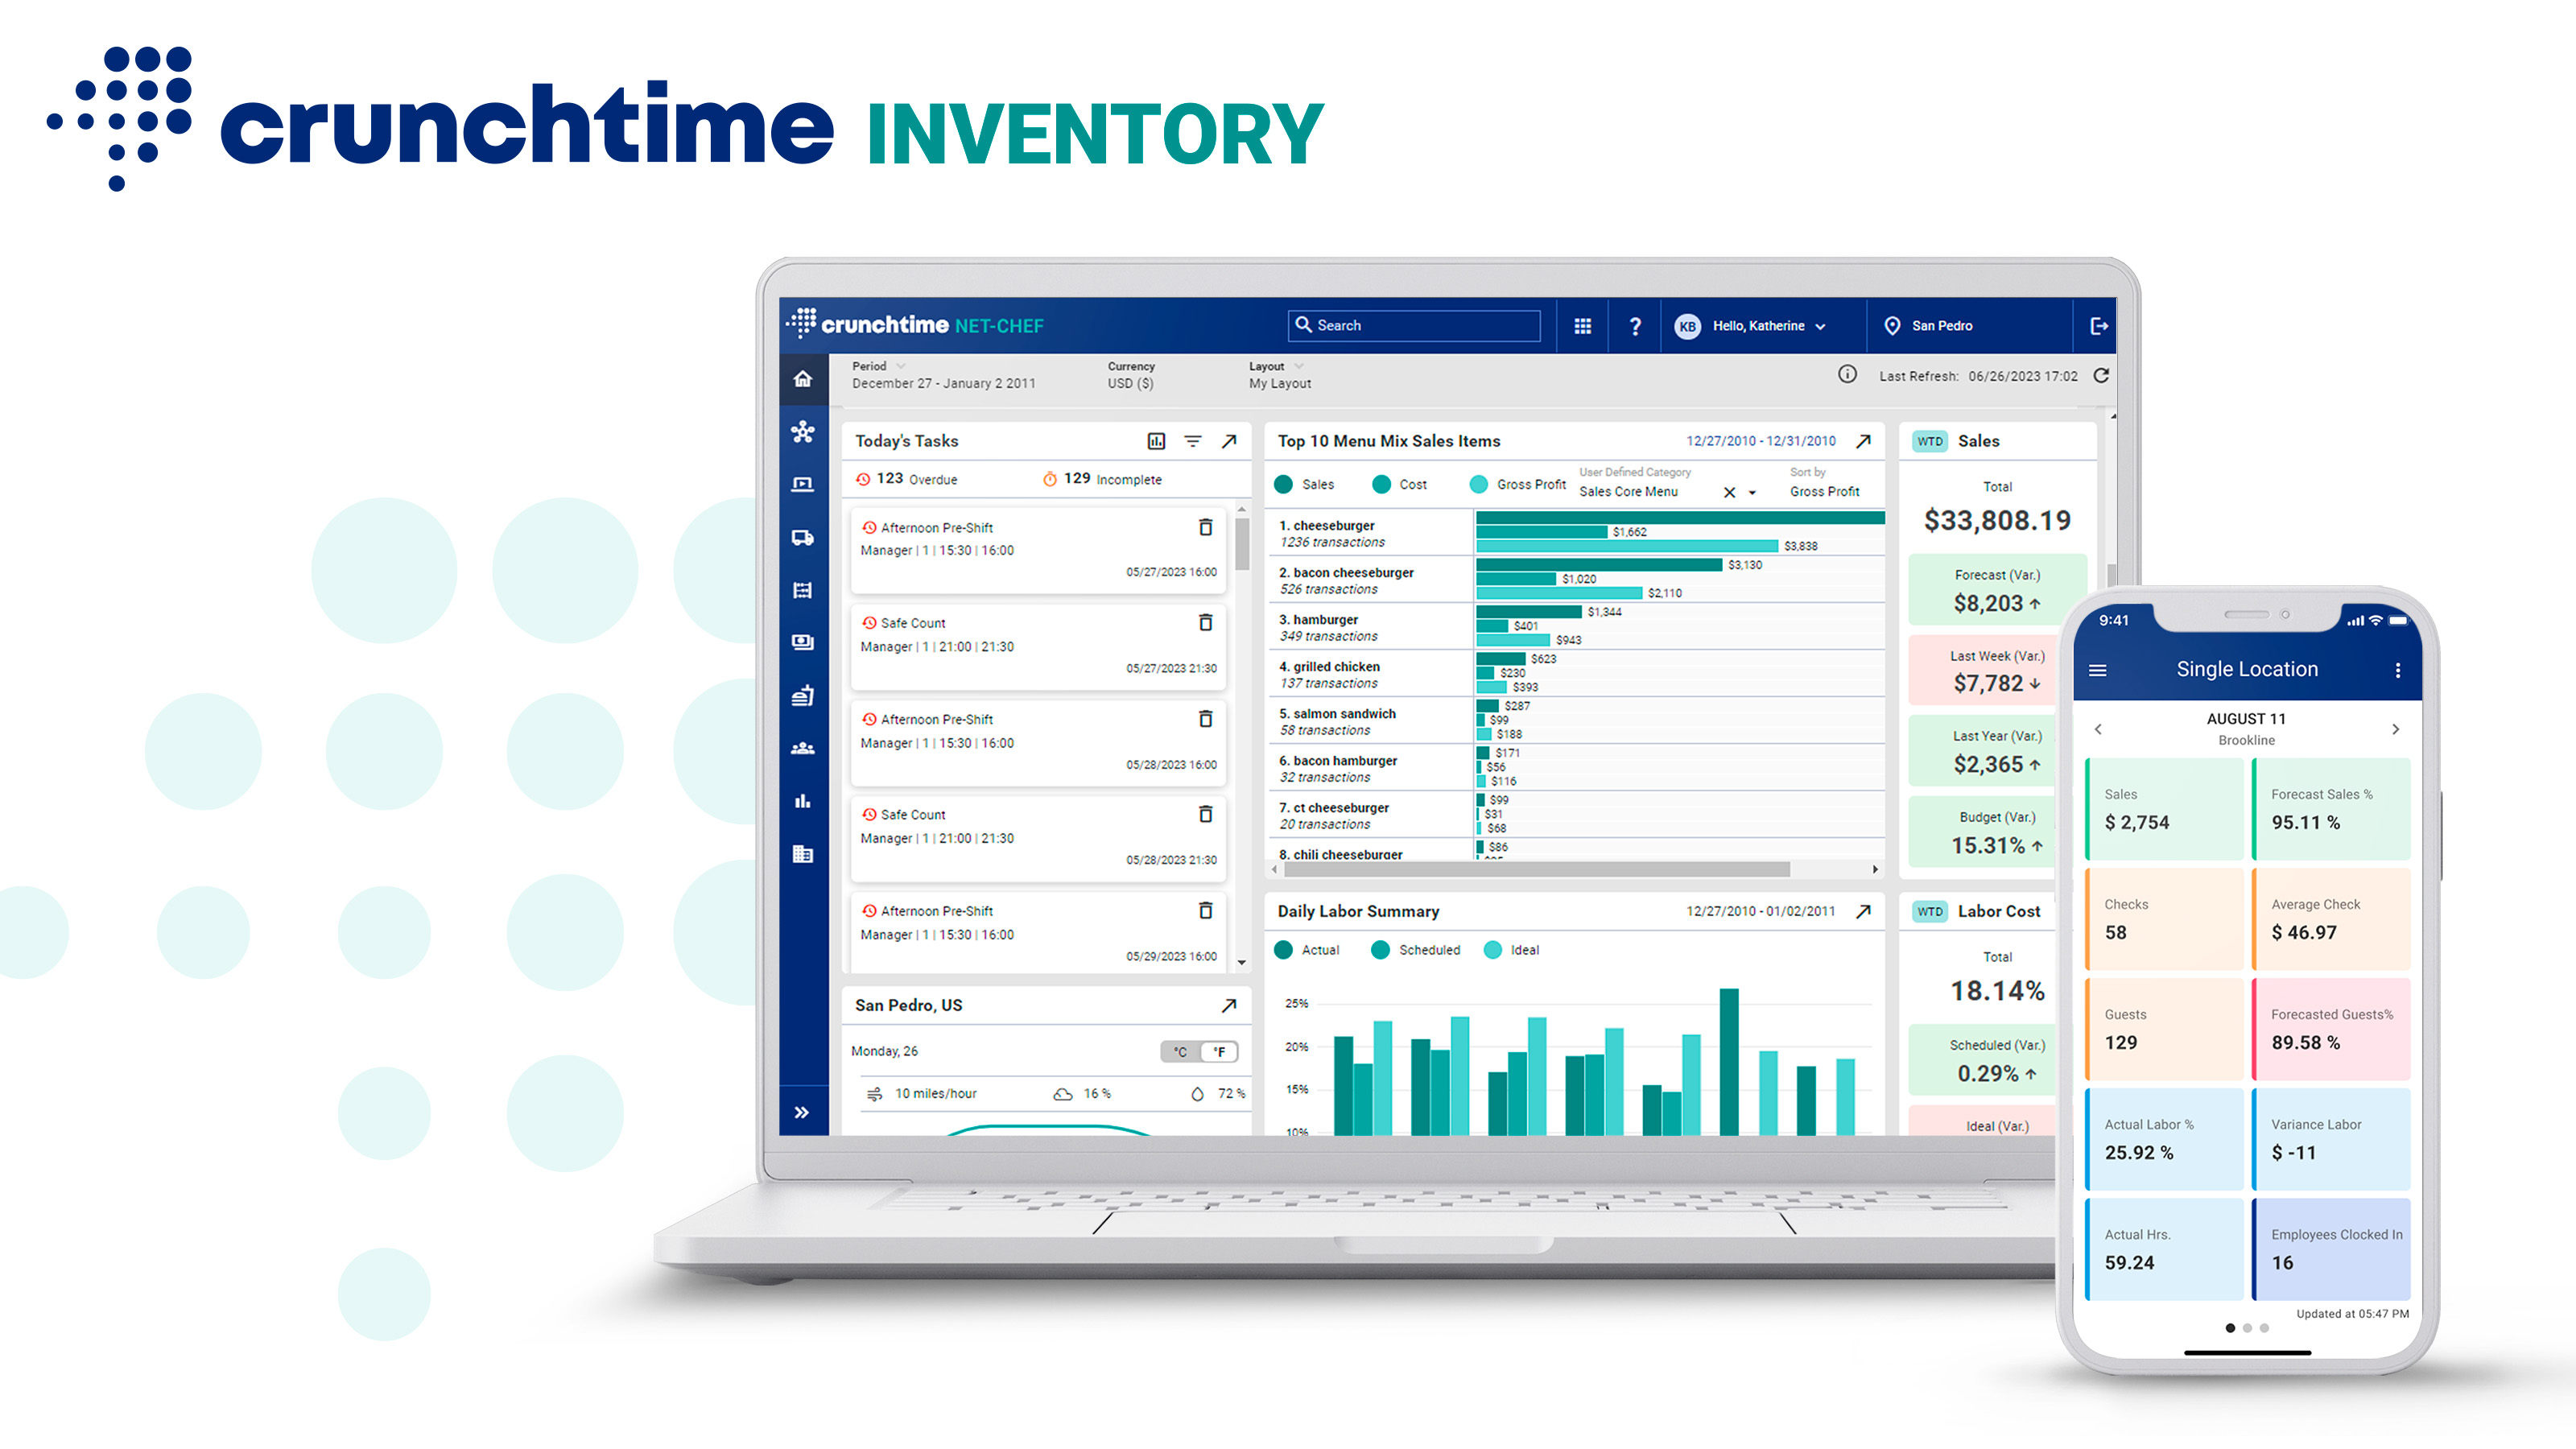Refresh dashboard using Last Refresh icon

point(2101,376)
